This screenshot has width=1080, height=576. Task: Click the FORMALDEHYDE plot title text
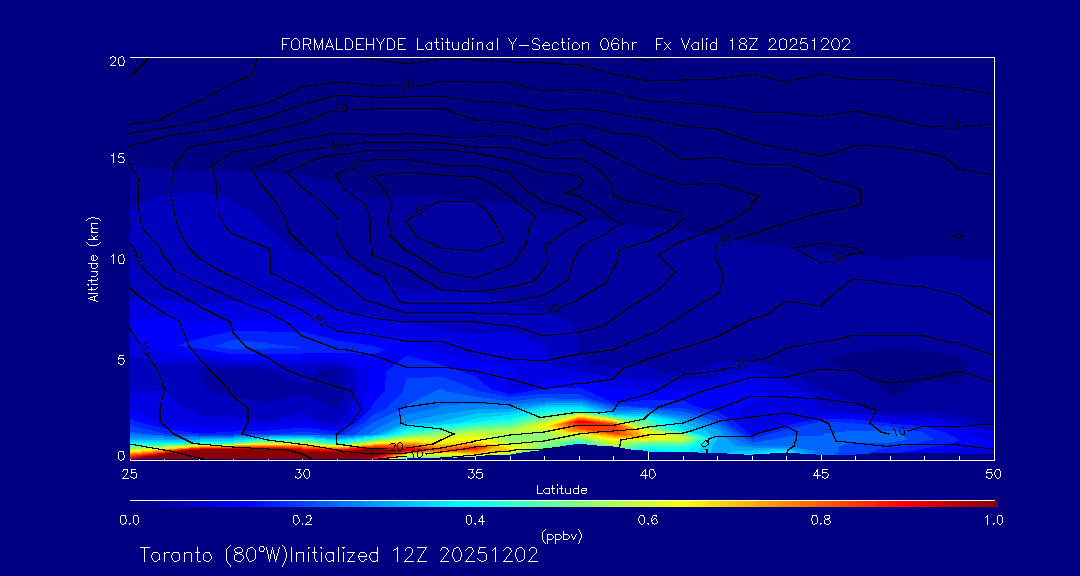tap(565, 44)
